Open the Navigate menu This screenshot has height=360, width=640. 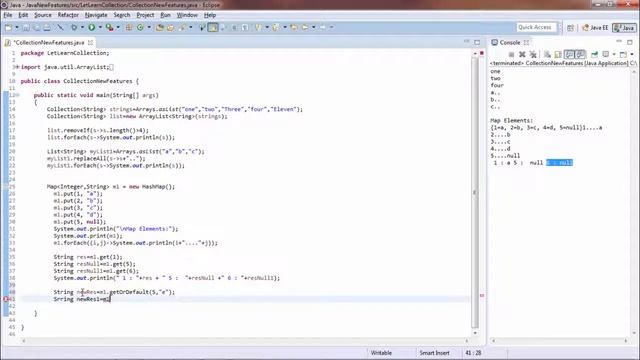(x=96, y=15)
